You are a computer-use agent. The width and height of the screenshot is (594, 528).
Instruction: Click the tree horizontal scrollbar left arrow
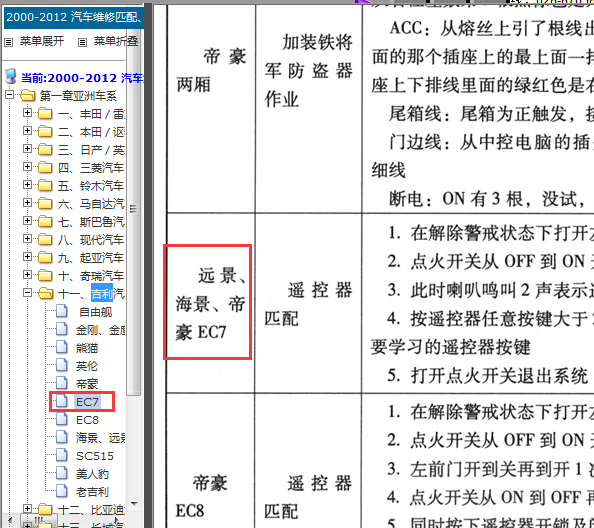coord(10,521)
